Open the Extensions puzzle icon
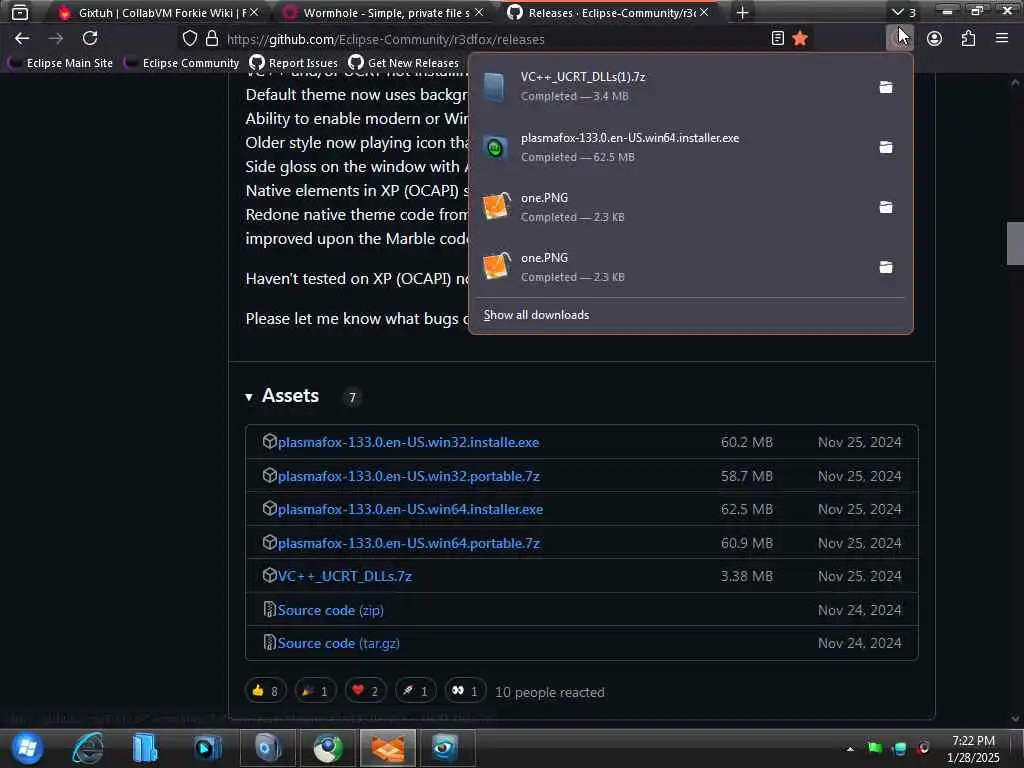This screenshot has height=768, width=1024. tap(968, 39)
